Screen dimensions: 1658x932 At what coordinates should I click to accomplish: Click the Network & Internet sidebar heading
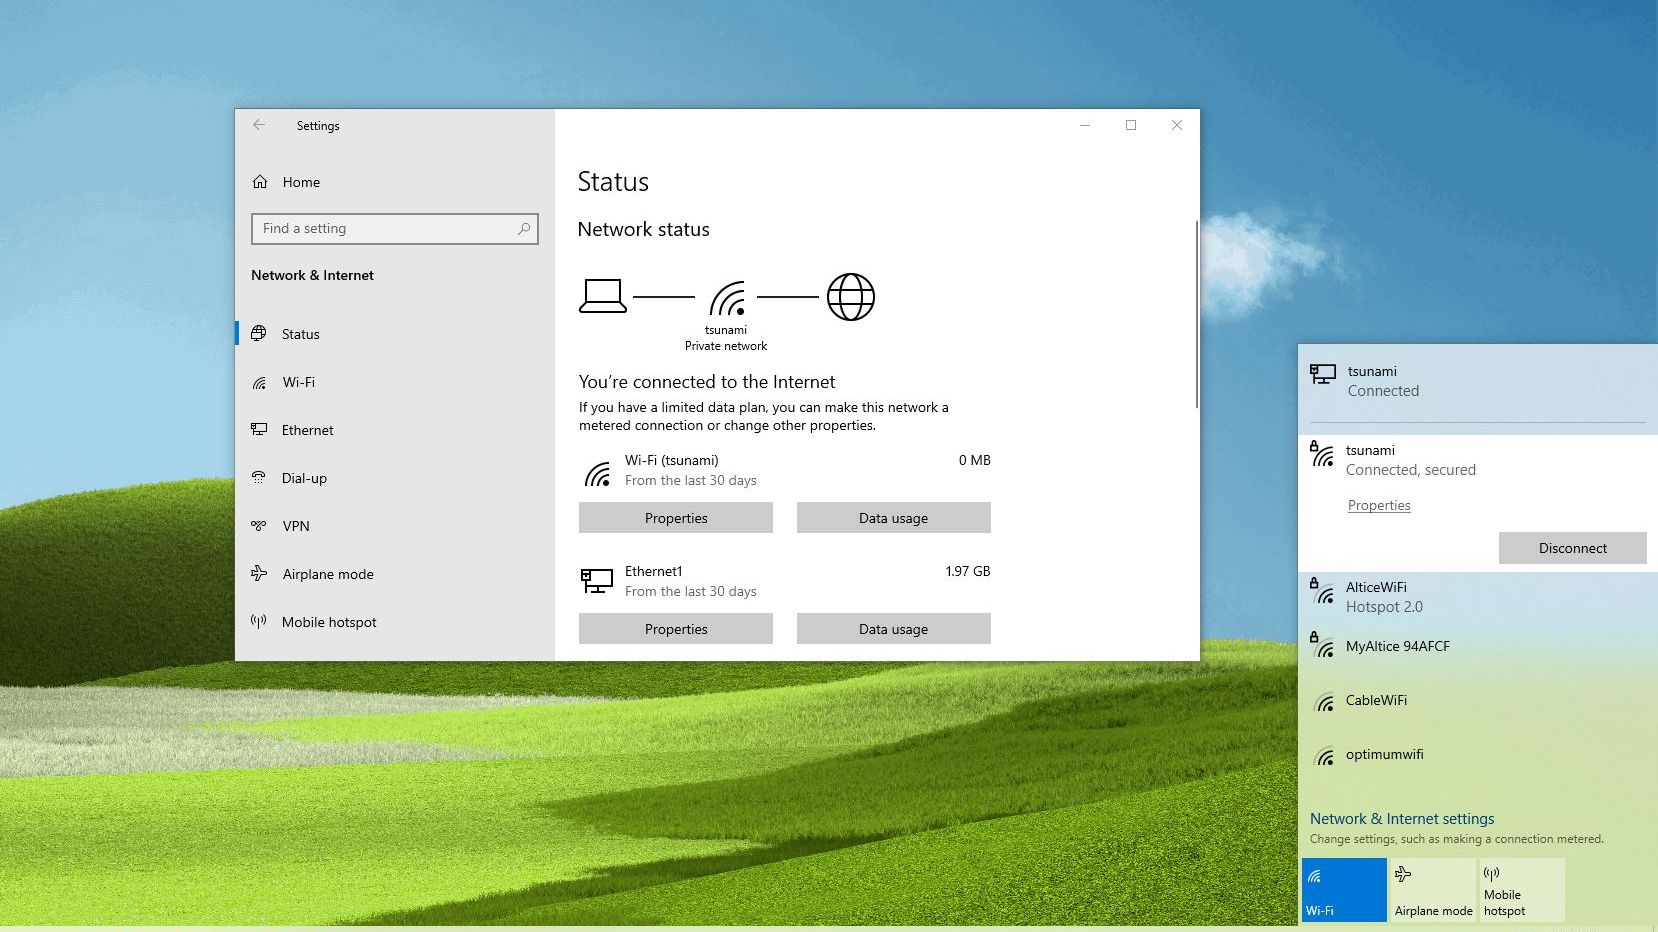tap(312, 275)
